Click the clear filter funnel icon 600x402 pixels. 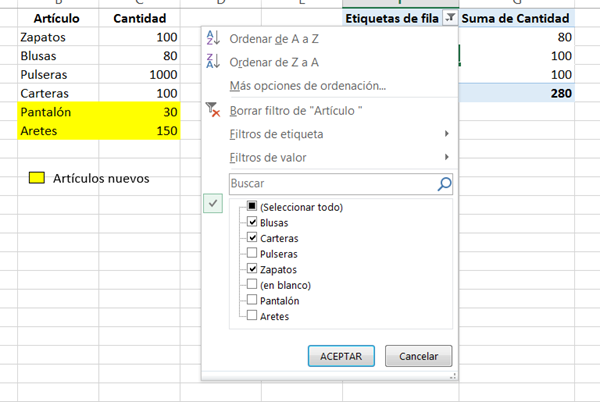click(x=212, y=111)
